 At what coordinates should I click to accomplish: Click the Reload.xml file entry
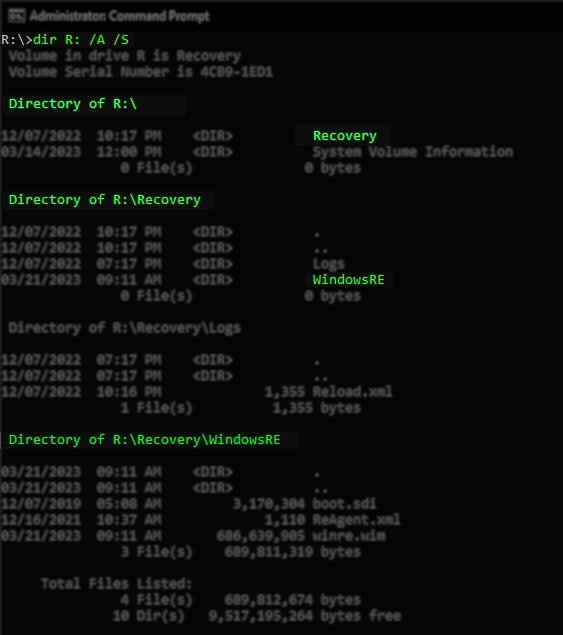[352, 392]
